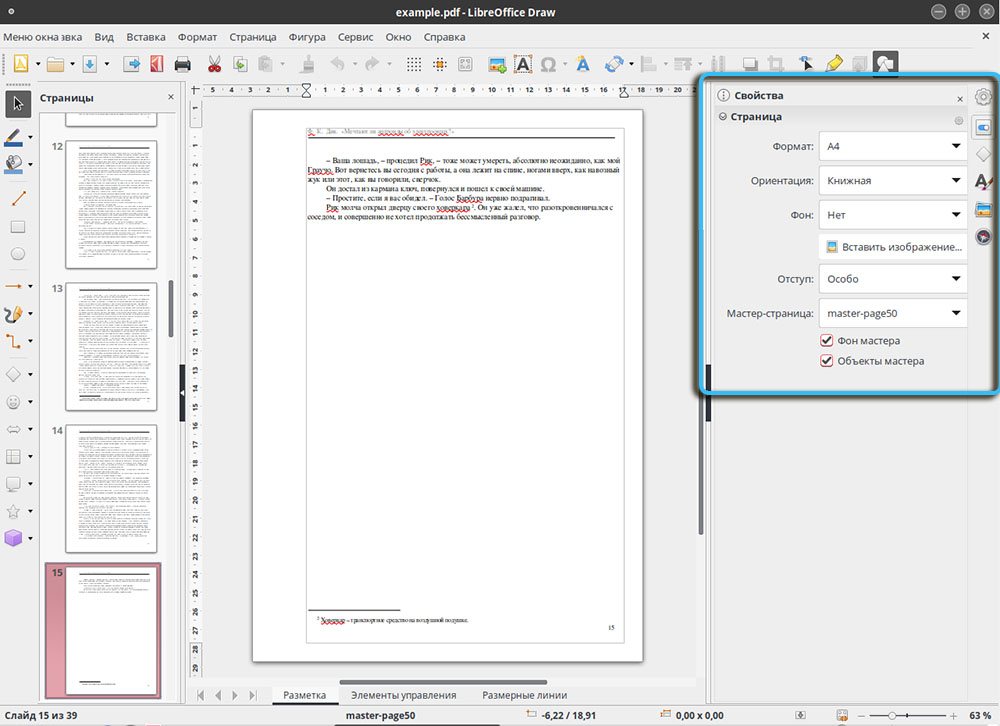Select page 13 thumbnail
The height and width of the screenshot is (726, 1000).
coord(112,345)
